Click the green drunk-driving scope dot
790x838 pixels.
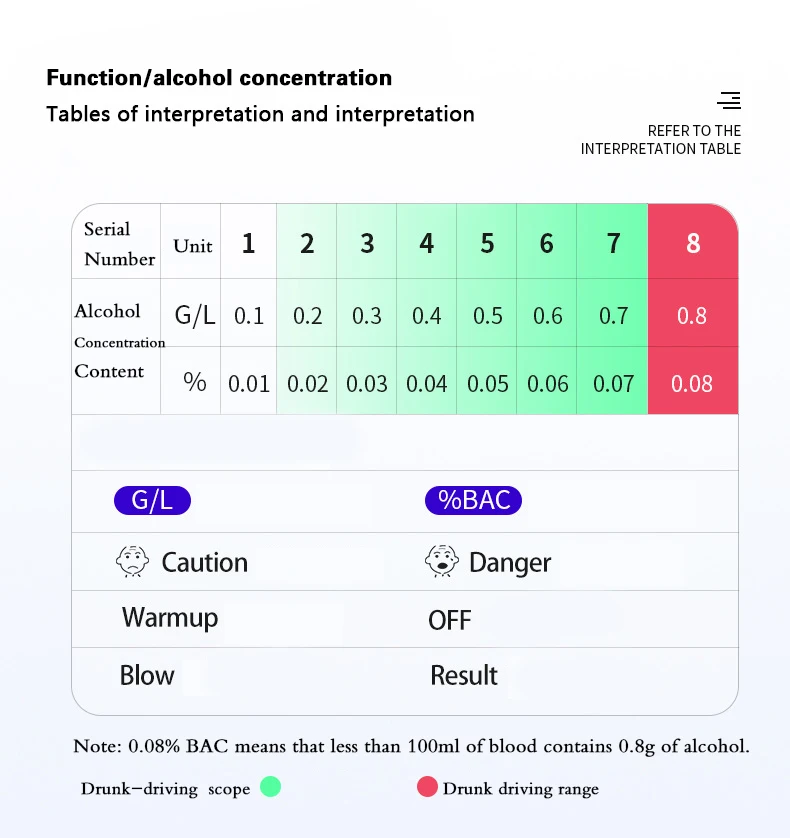(x=270, y=787)
